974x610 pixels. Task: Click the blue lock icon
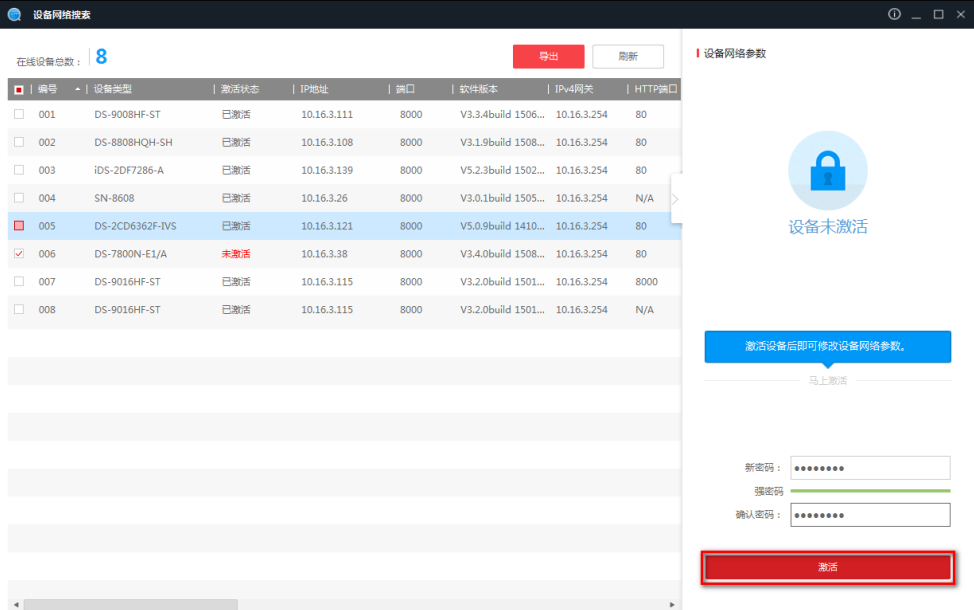tap(827, 171)
